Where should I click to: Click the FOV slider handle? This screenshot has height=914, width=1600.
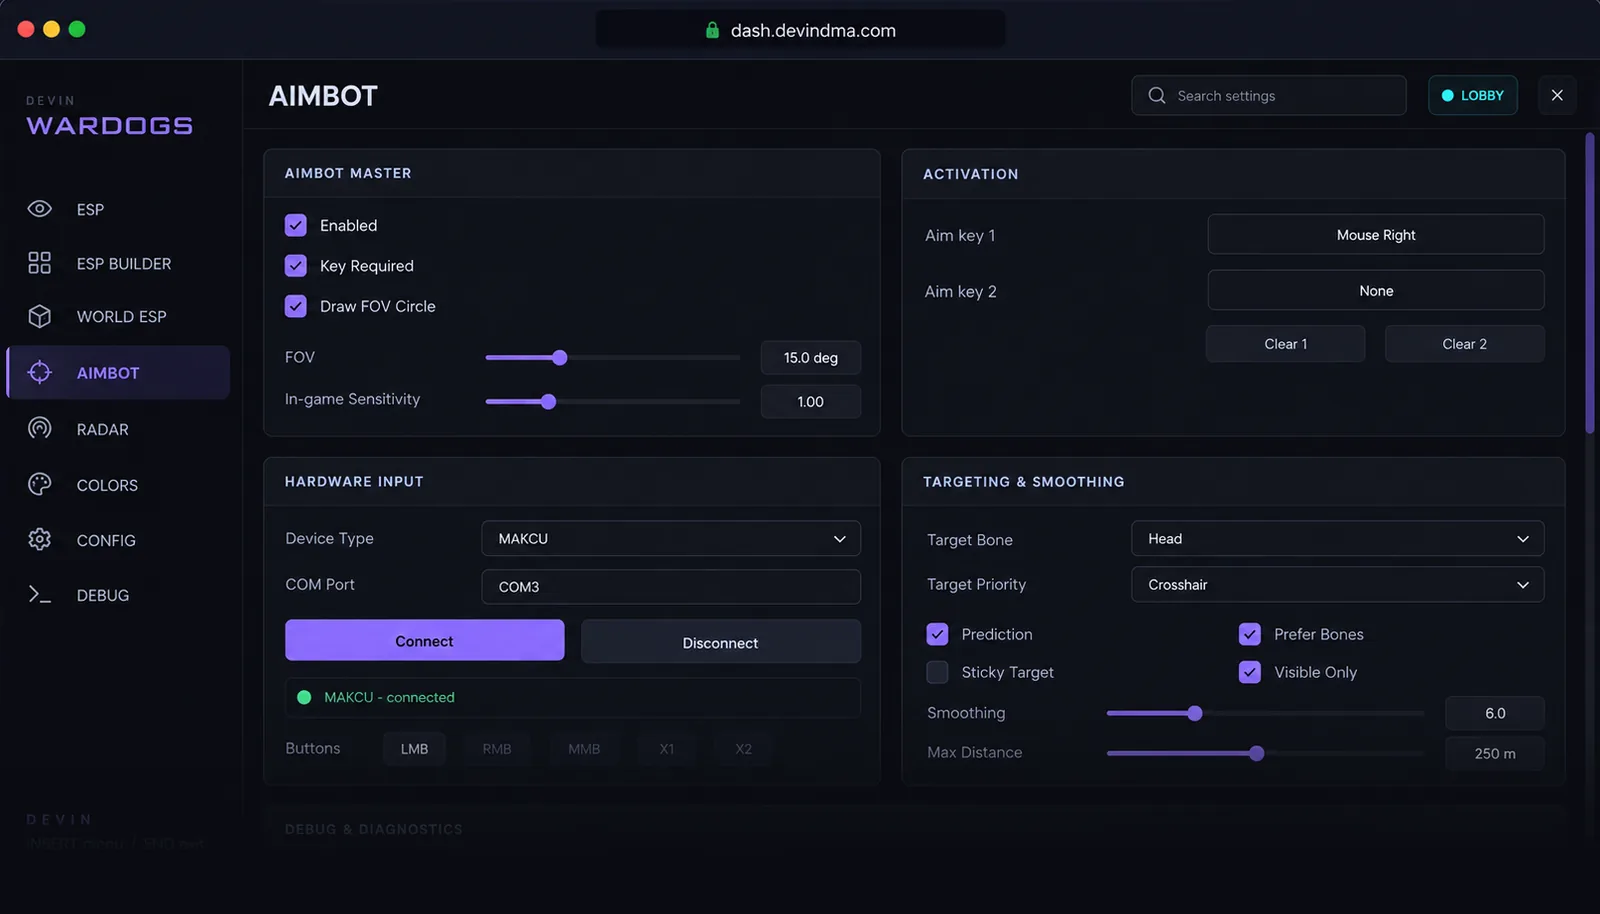point(559,357)
